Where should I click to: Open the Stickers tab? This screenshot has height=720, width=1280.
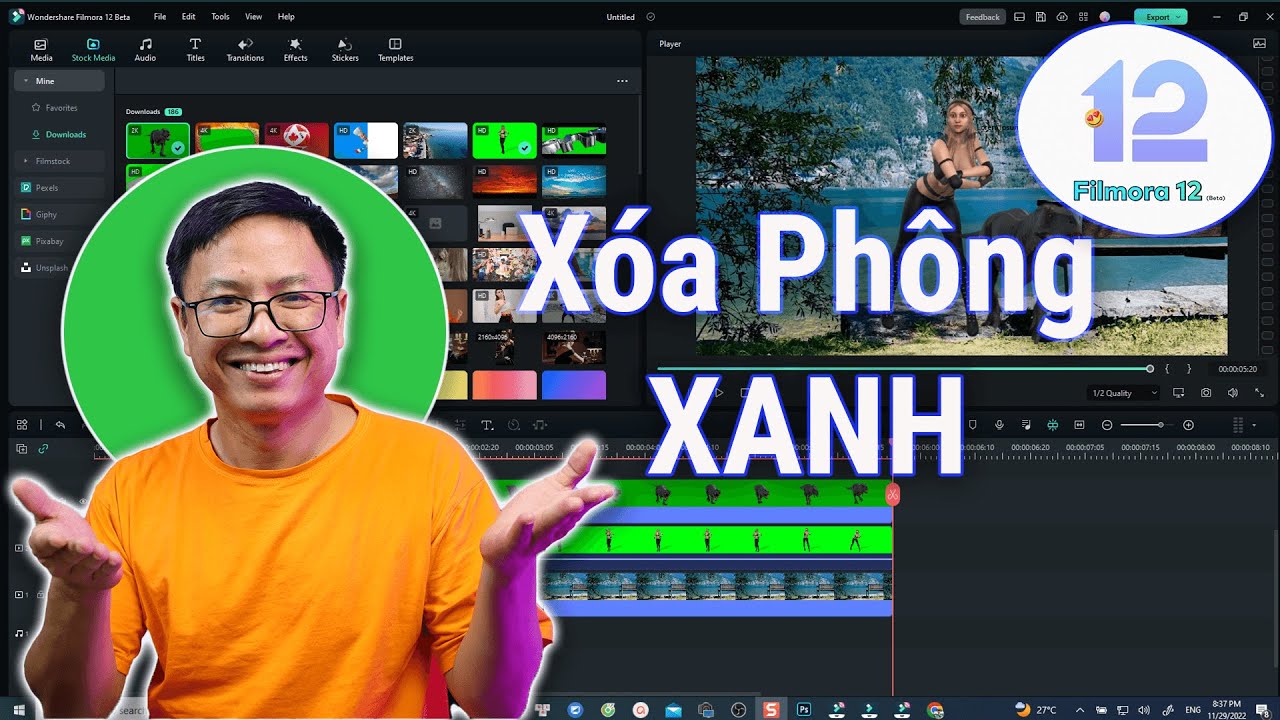coord(345,50)
